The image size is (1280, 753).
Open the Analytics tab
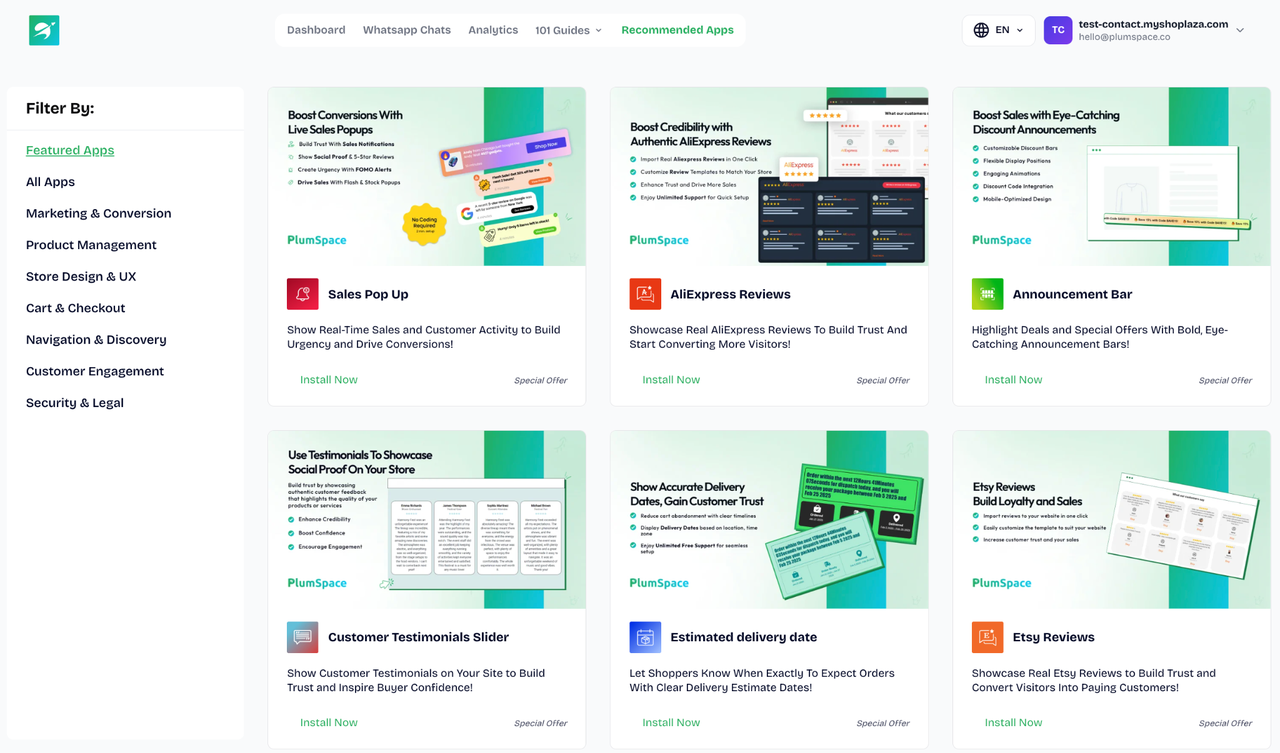pos(493,30)
